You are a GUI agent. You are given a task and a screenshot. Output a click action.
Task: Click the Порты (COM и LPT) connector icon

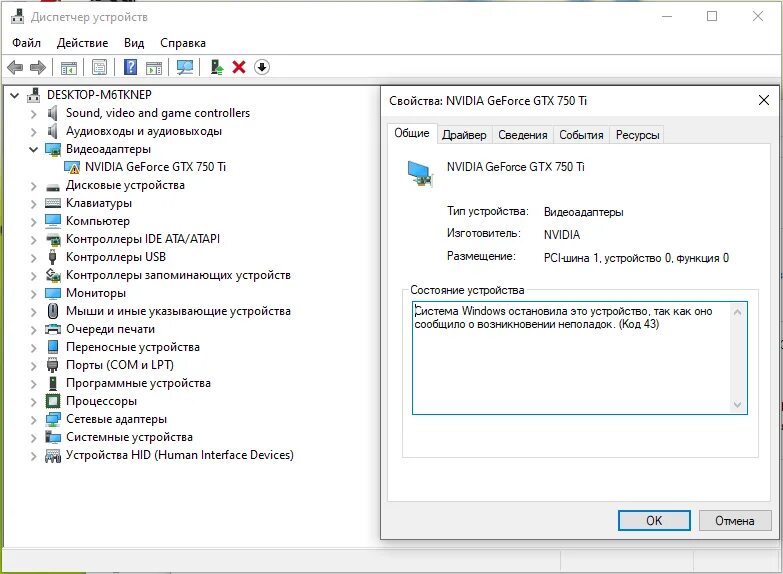(52, 365)
